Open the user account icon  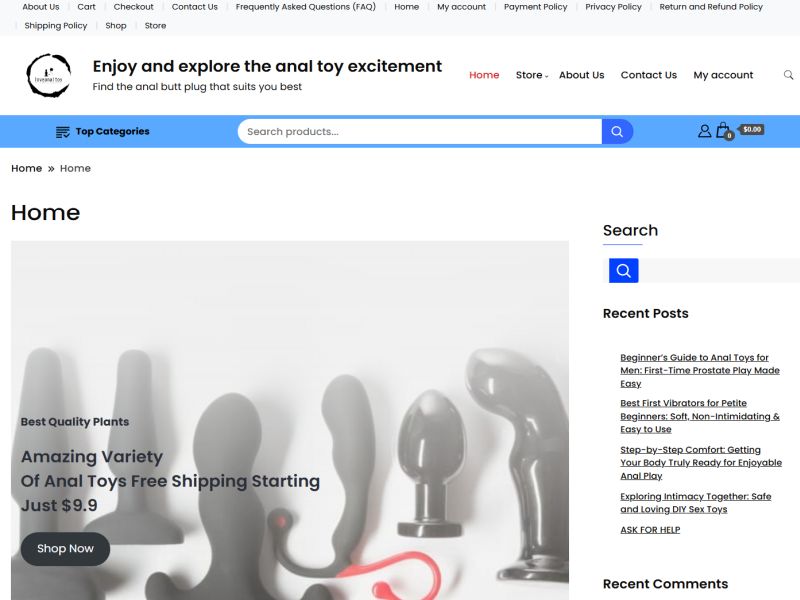[x=705, y=131]
